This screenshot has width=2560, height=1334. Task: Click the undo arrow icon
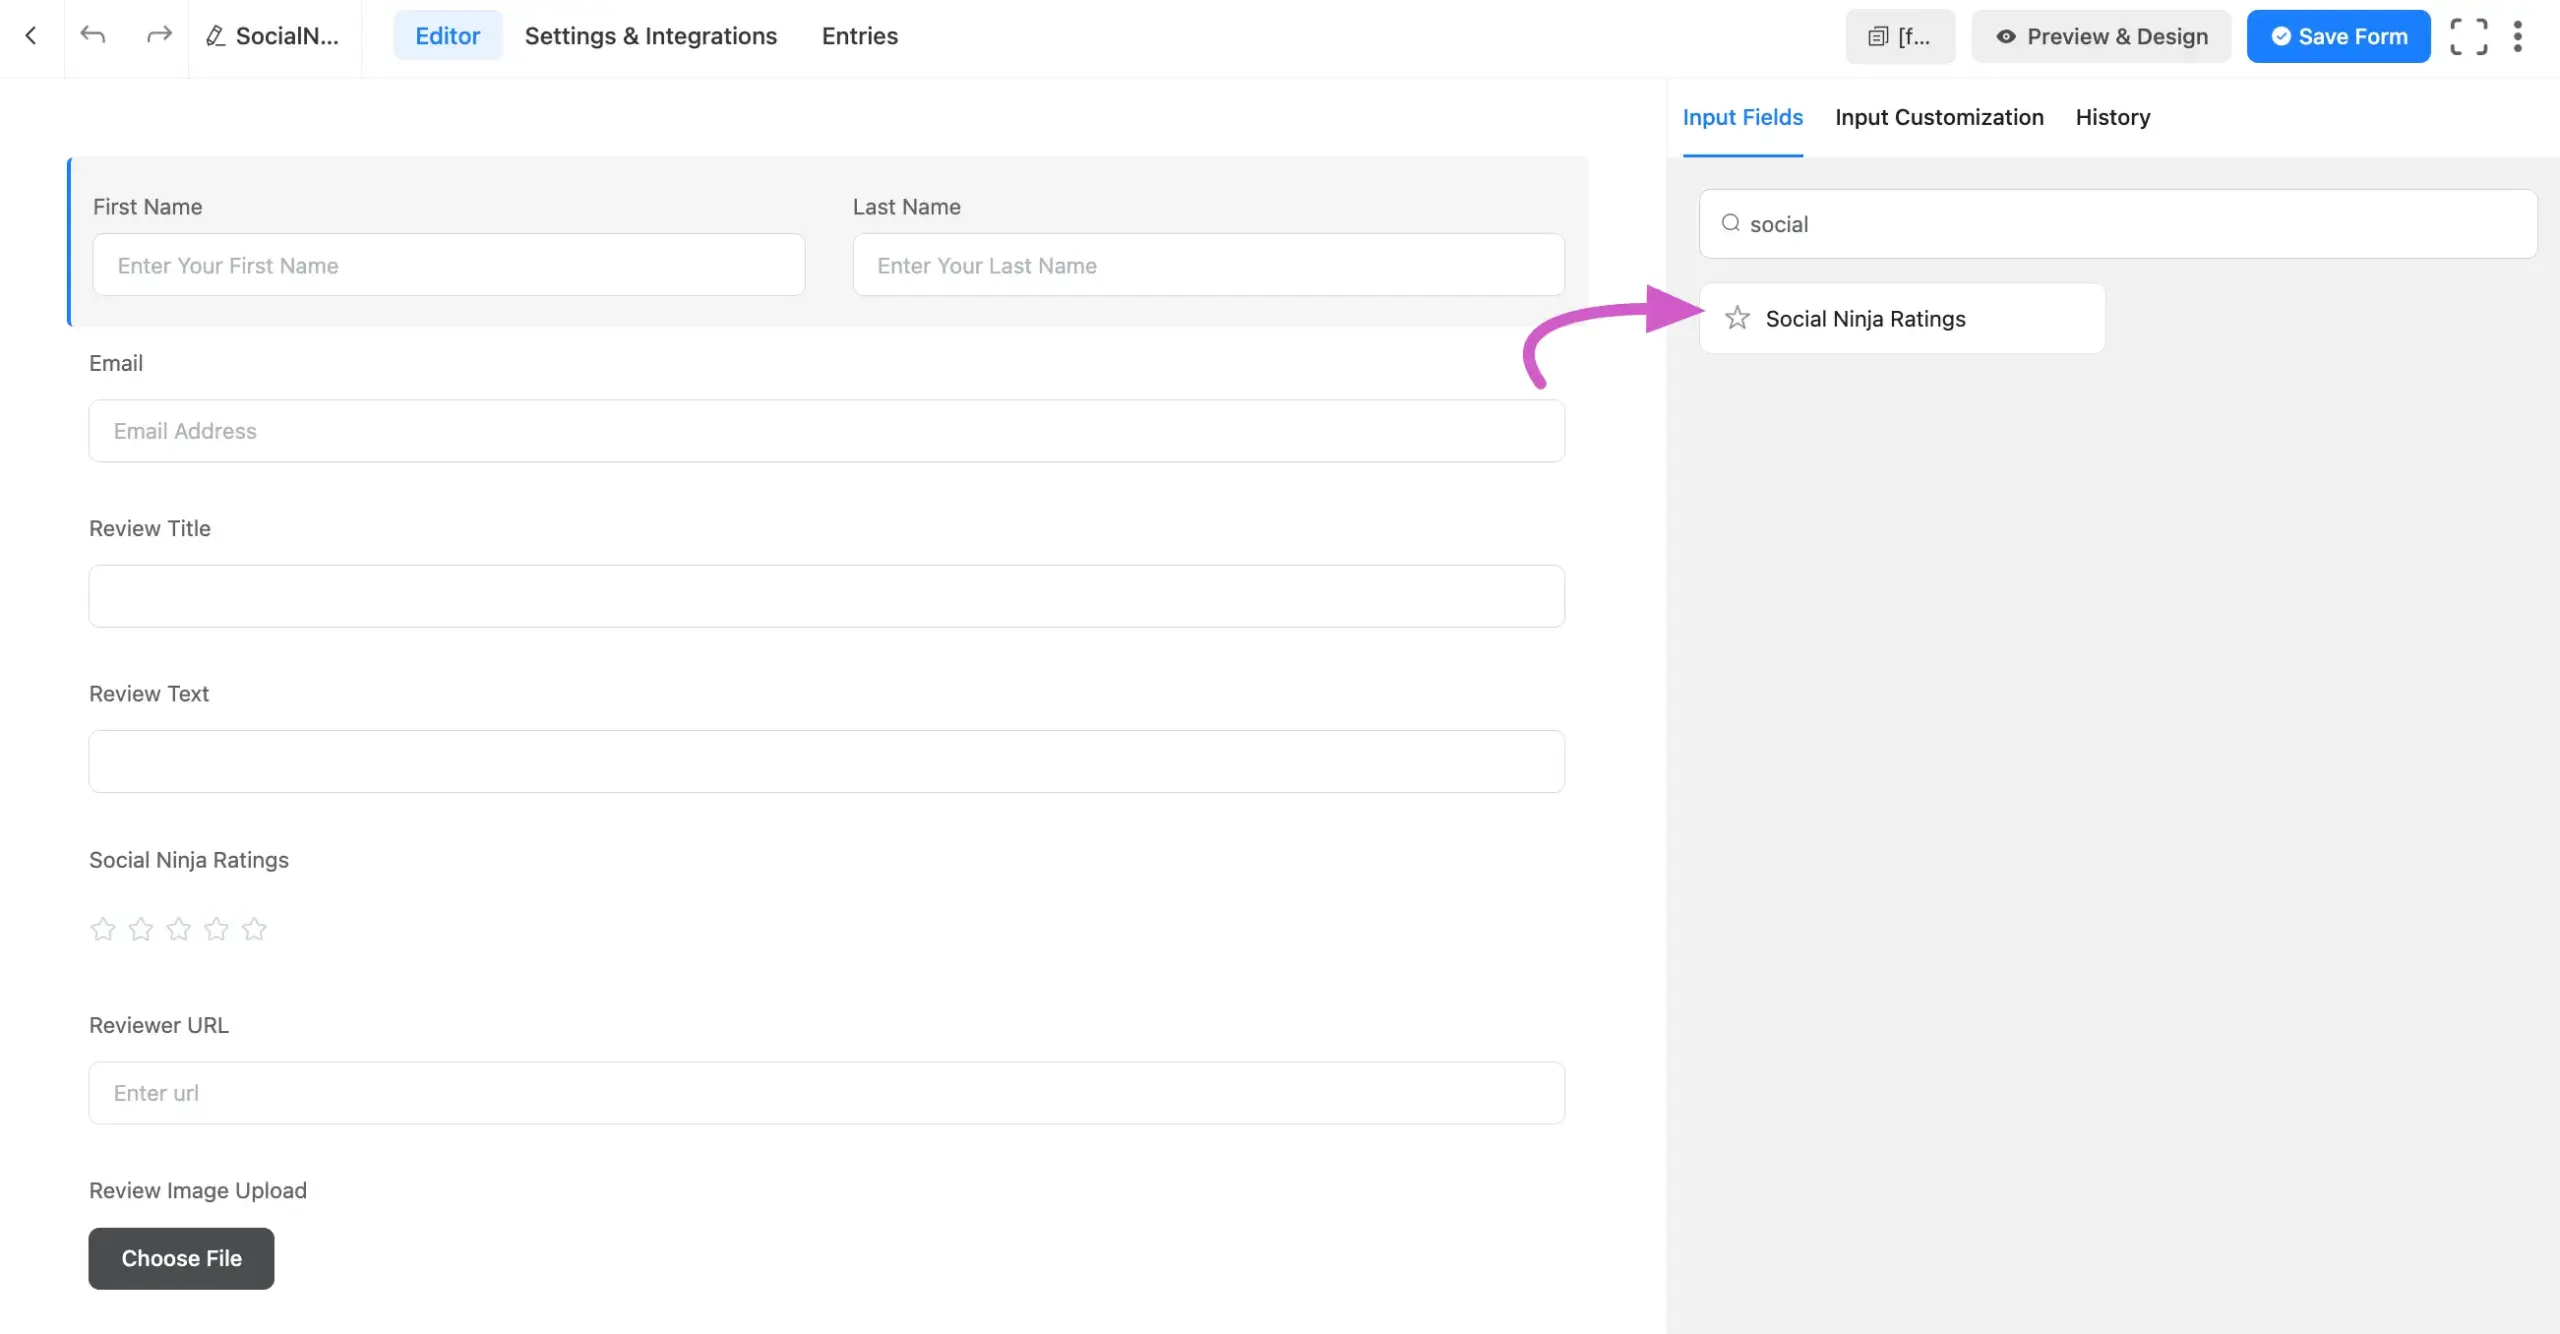point(93,36)
